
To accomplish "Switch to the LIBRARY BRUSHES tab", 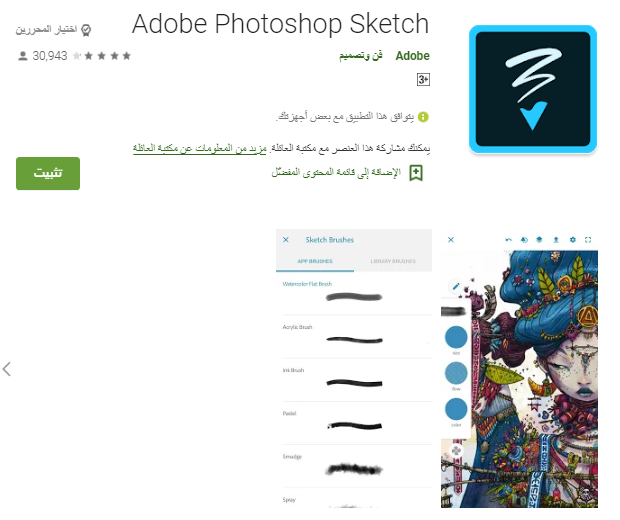I will click(393, 261).
